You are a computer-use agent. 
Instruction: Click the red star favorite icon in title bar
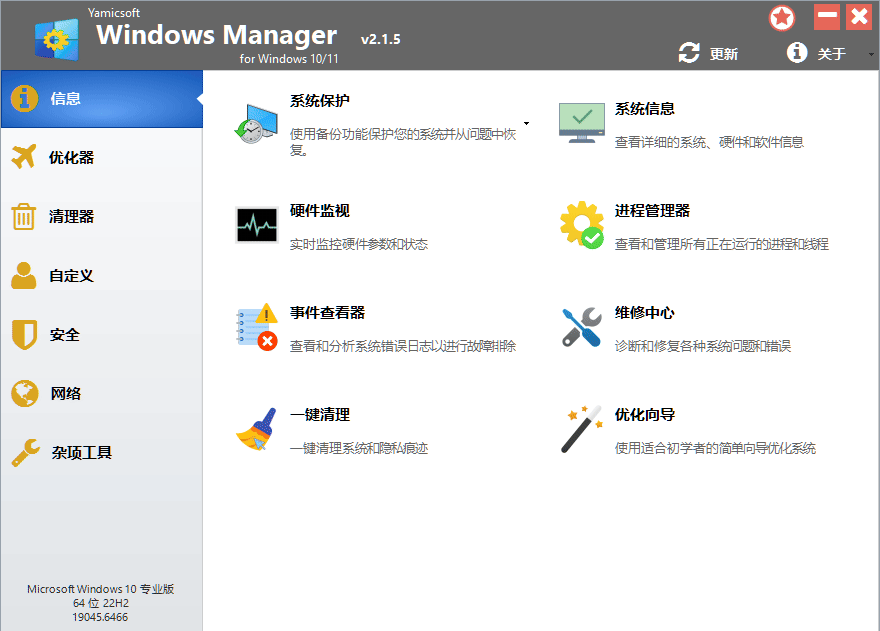(x=782, y=18)
